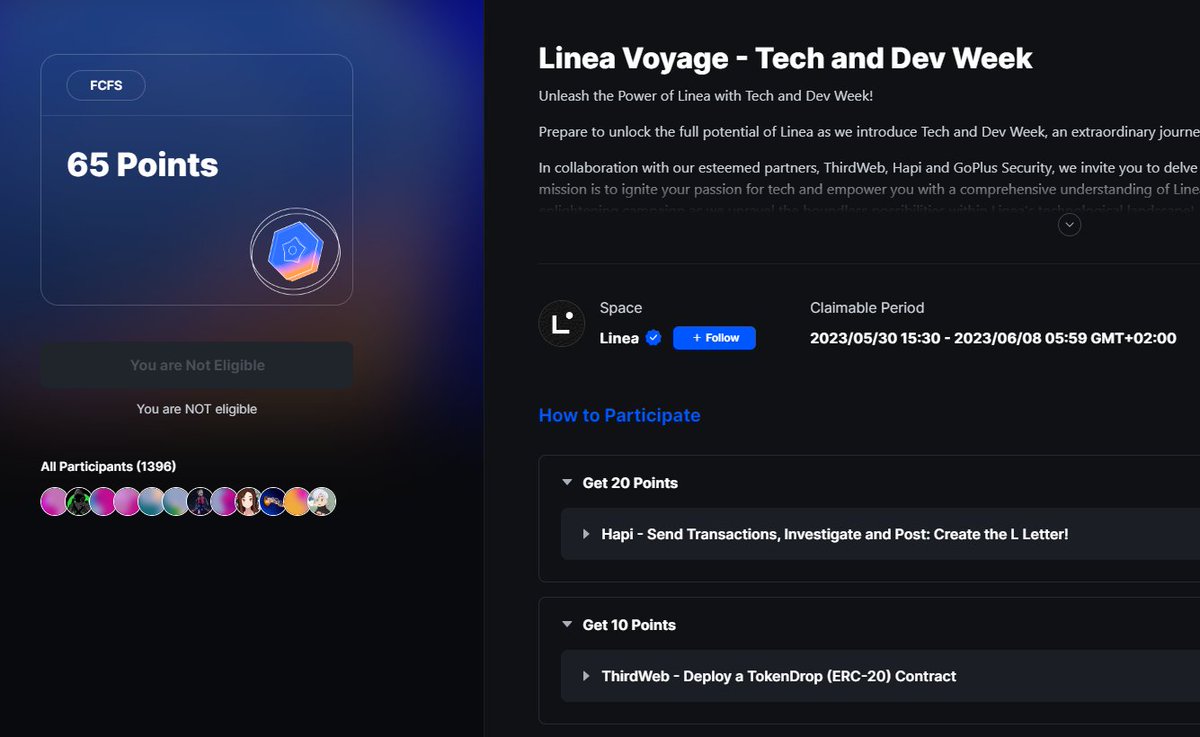Click the Claimable Period label
The height and width of the screenshot is (737, 1200).
pyautogui.click(x=867, y=308)
